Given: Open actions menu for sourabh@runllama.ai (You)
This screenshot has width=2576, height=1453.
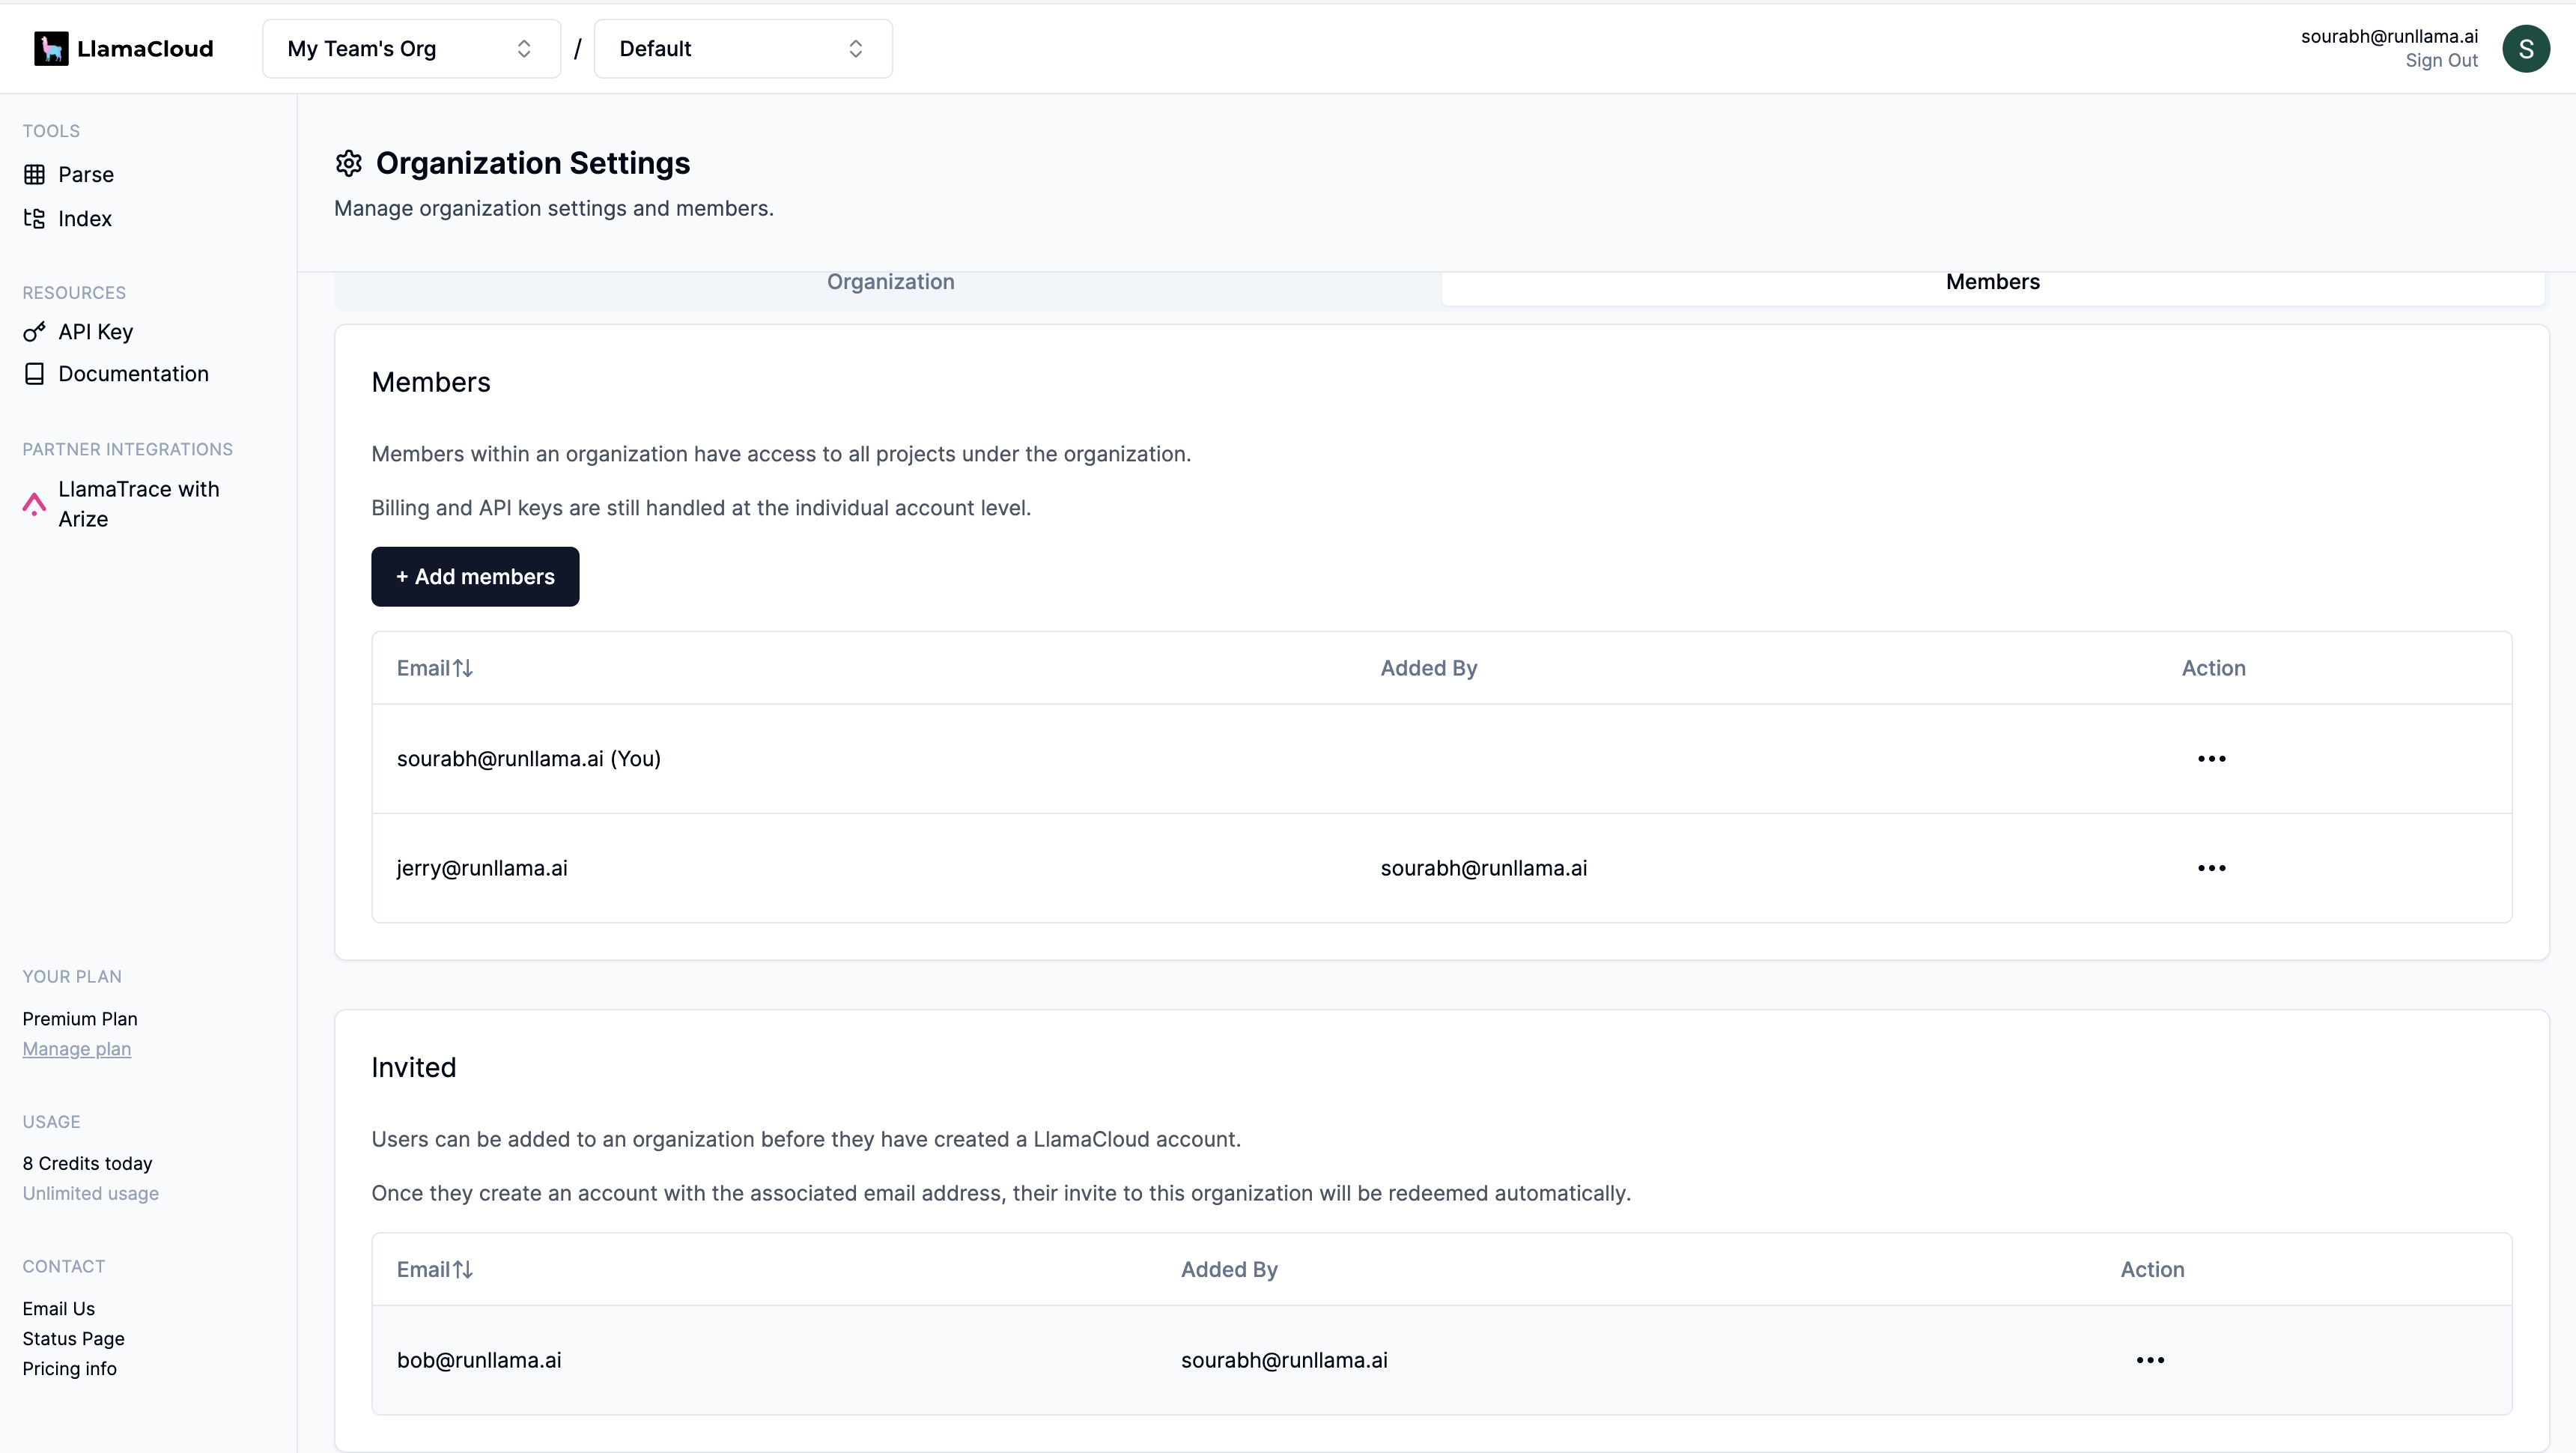Looking at the screenshot, I should 2211,759.
